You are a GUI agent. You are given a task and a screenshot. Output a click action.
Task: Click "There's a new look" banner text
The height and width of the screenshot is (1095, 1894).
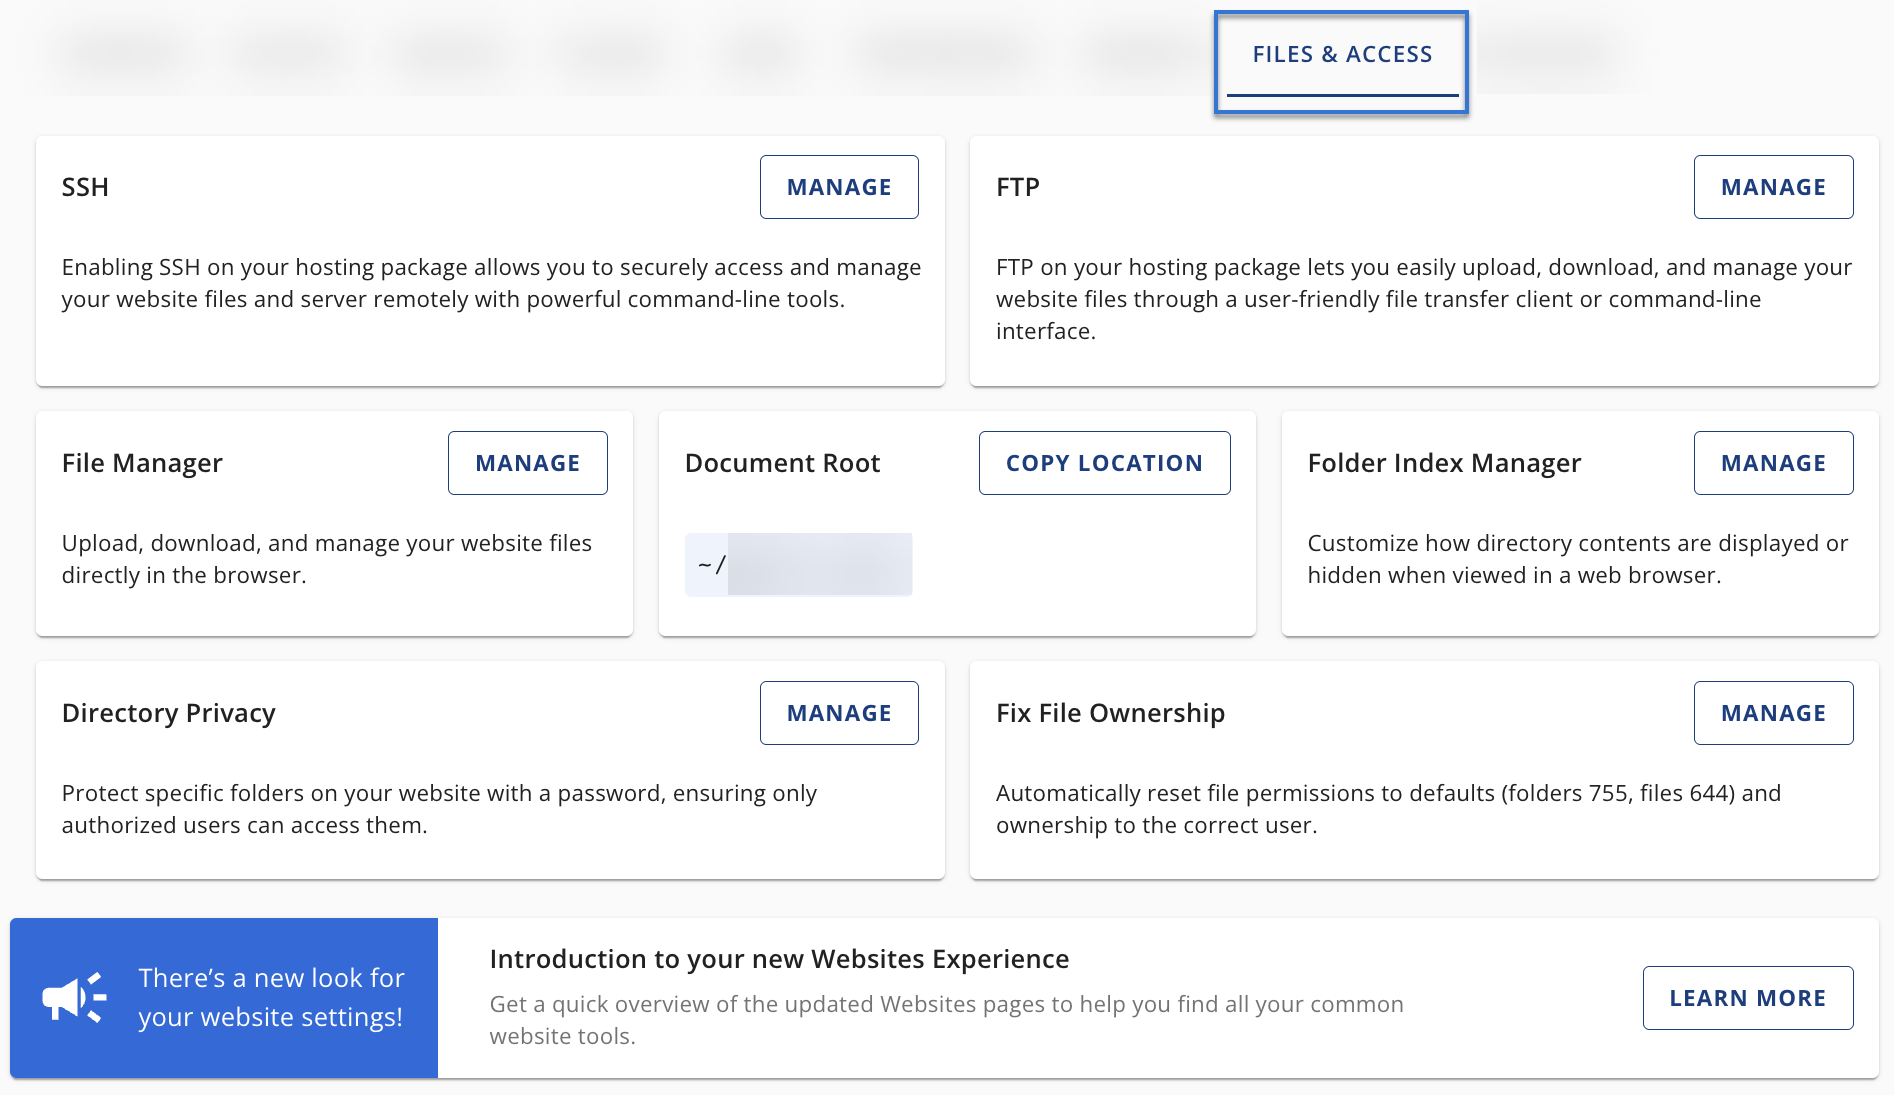point(271,997)
